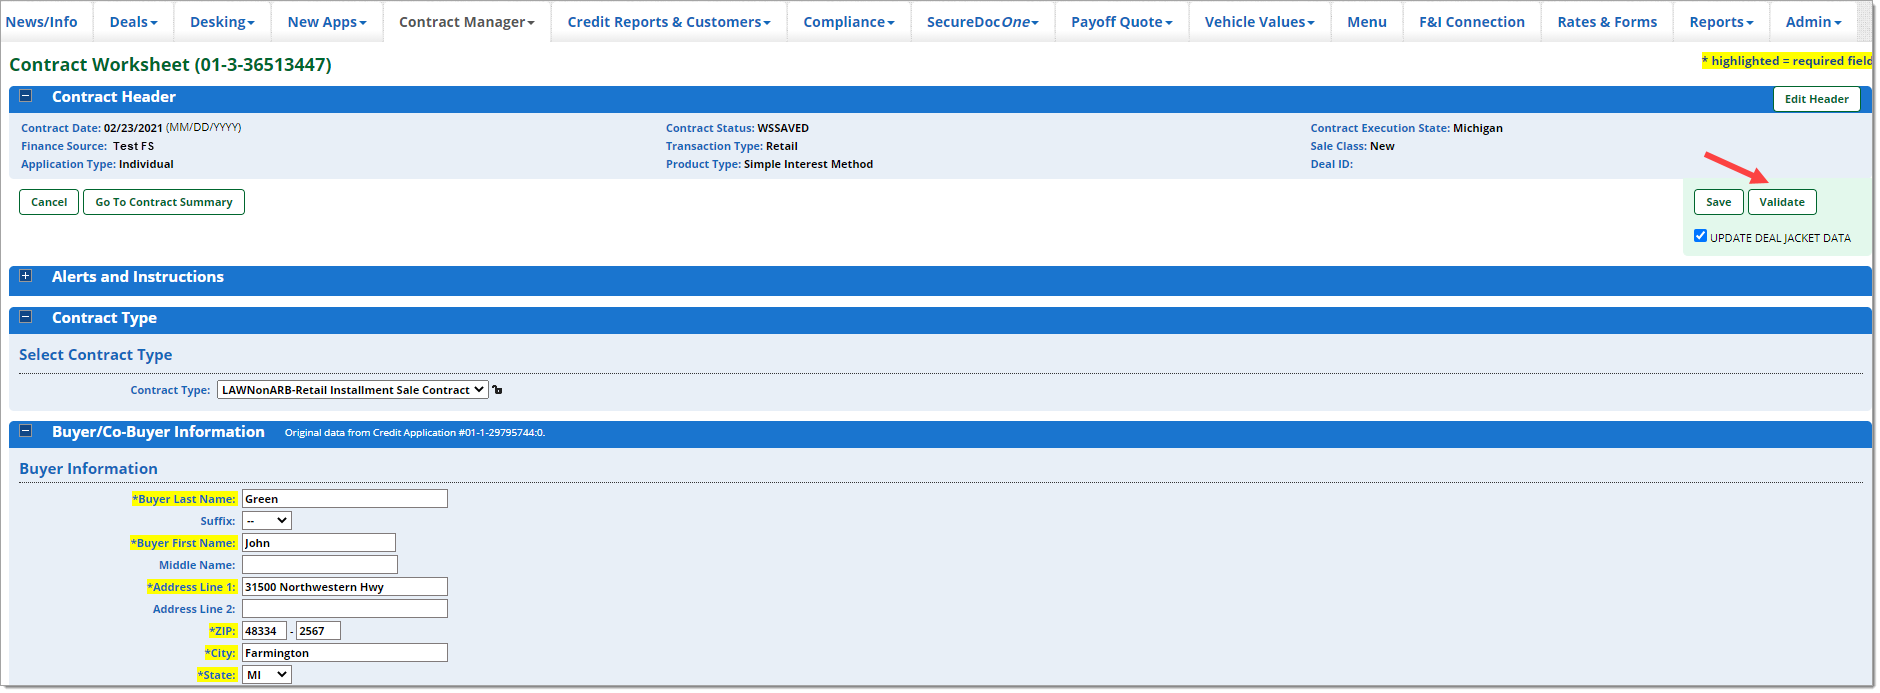Image resolution: width=1880 pixels, height=693 pixels.
Task: Click the Transaction Type Retail text
Action: click(782, 146)
